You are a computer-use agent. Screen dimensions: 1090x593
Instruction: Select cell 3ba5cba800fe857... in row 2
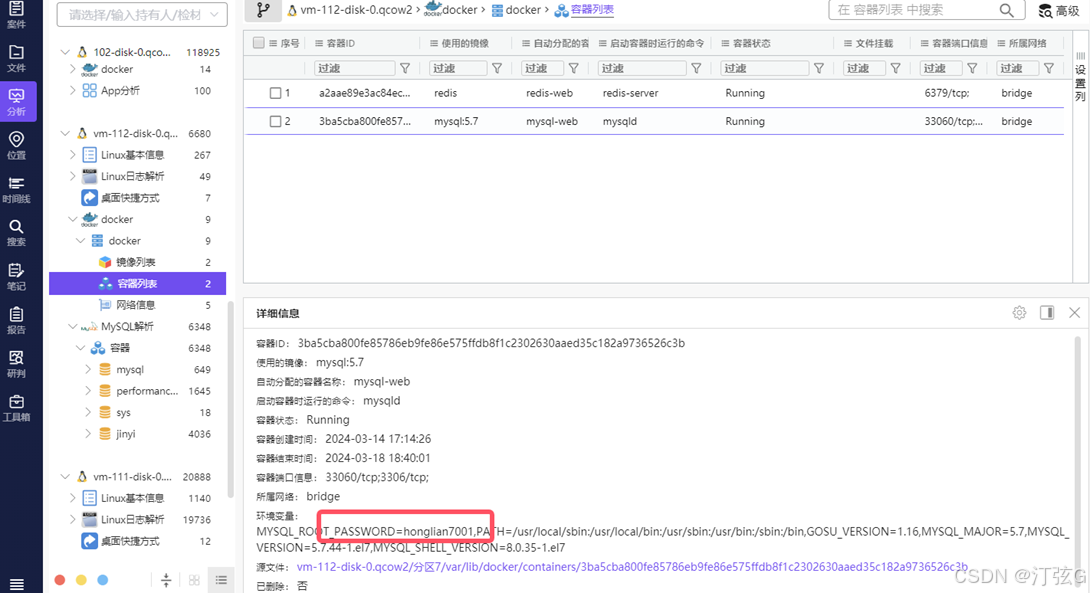(x=365, y=122)
